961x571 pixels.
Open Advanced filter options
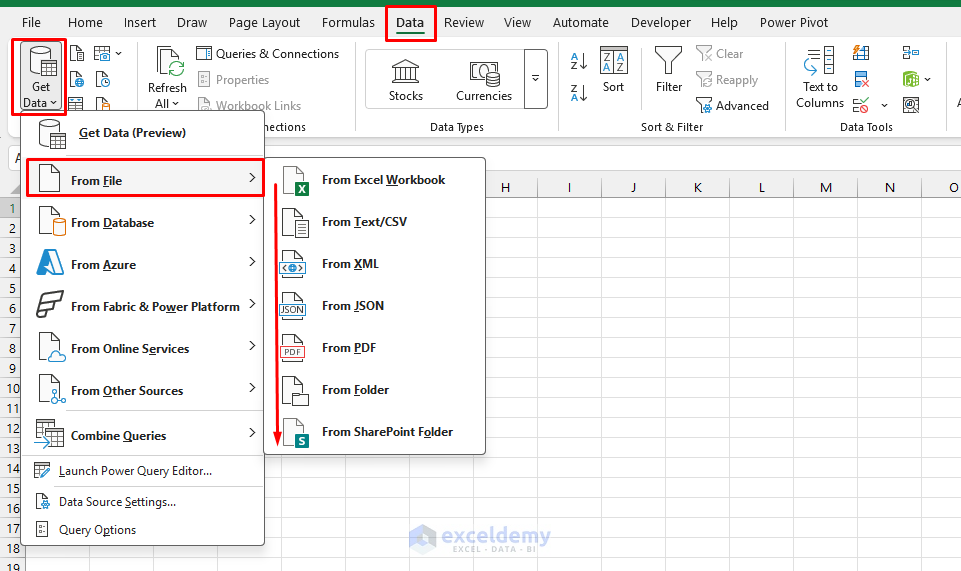[x=732, y=105]
